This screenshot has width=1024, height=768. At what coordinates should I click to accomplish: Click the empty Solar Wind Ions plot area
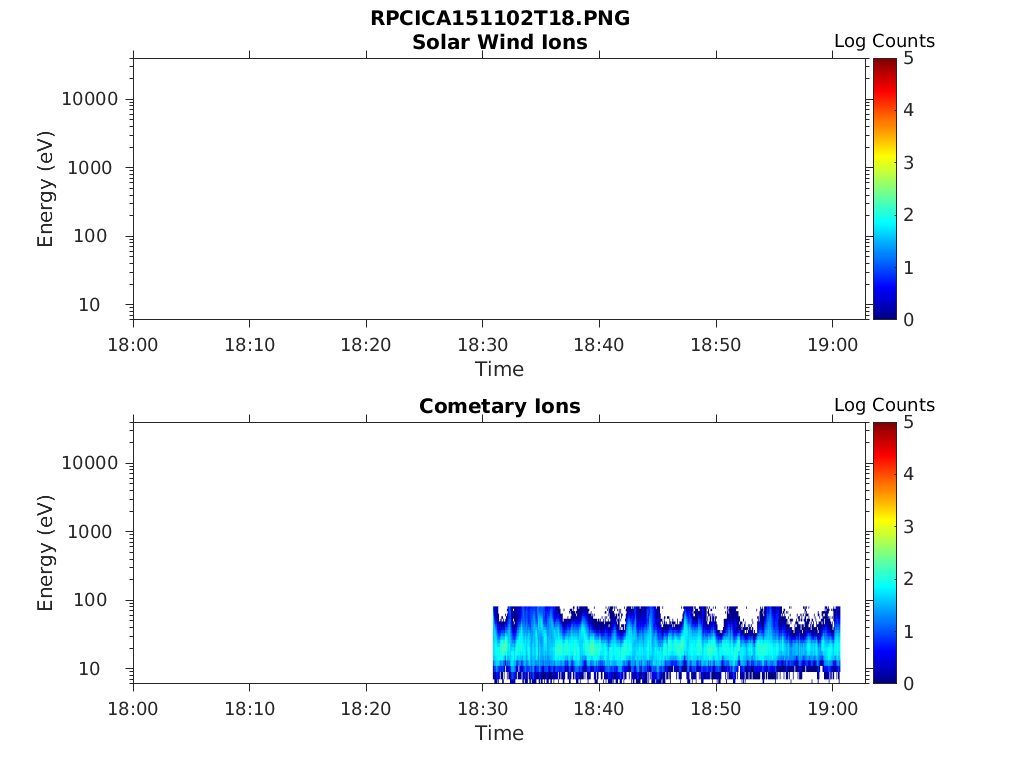[500, 189]
